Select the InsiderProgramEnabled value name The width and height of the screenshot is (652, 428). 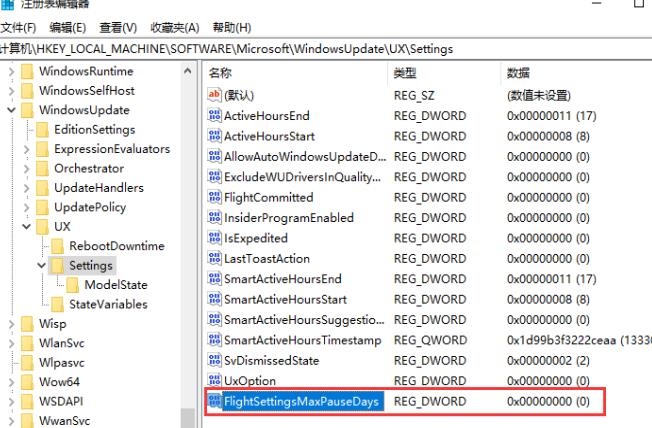(x=289, y=218)
